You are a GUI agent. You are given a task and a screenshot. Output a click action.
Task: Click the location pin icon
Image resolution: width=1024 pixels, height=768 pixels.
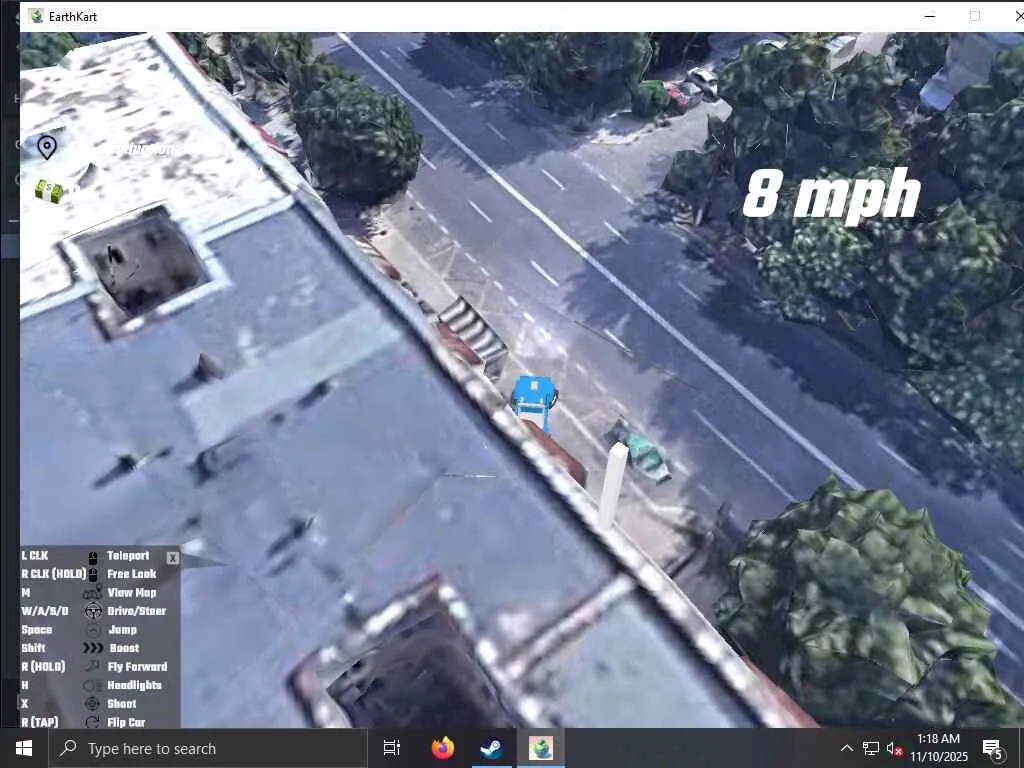(x=46, y=148)
